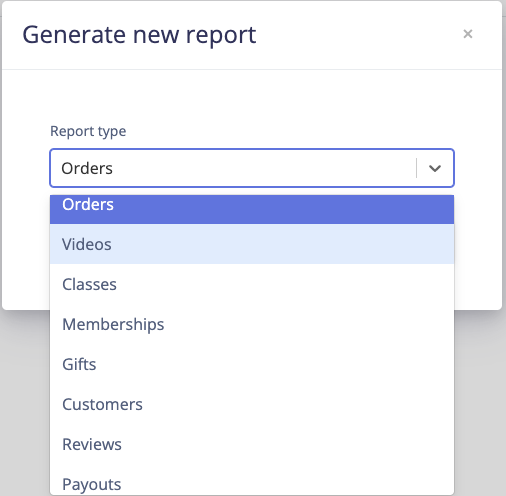Image resolution: width=506 pixels, height=496 pixels.
Task: Click blank modal area above Report type
Action: [252, 97]
